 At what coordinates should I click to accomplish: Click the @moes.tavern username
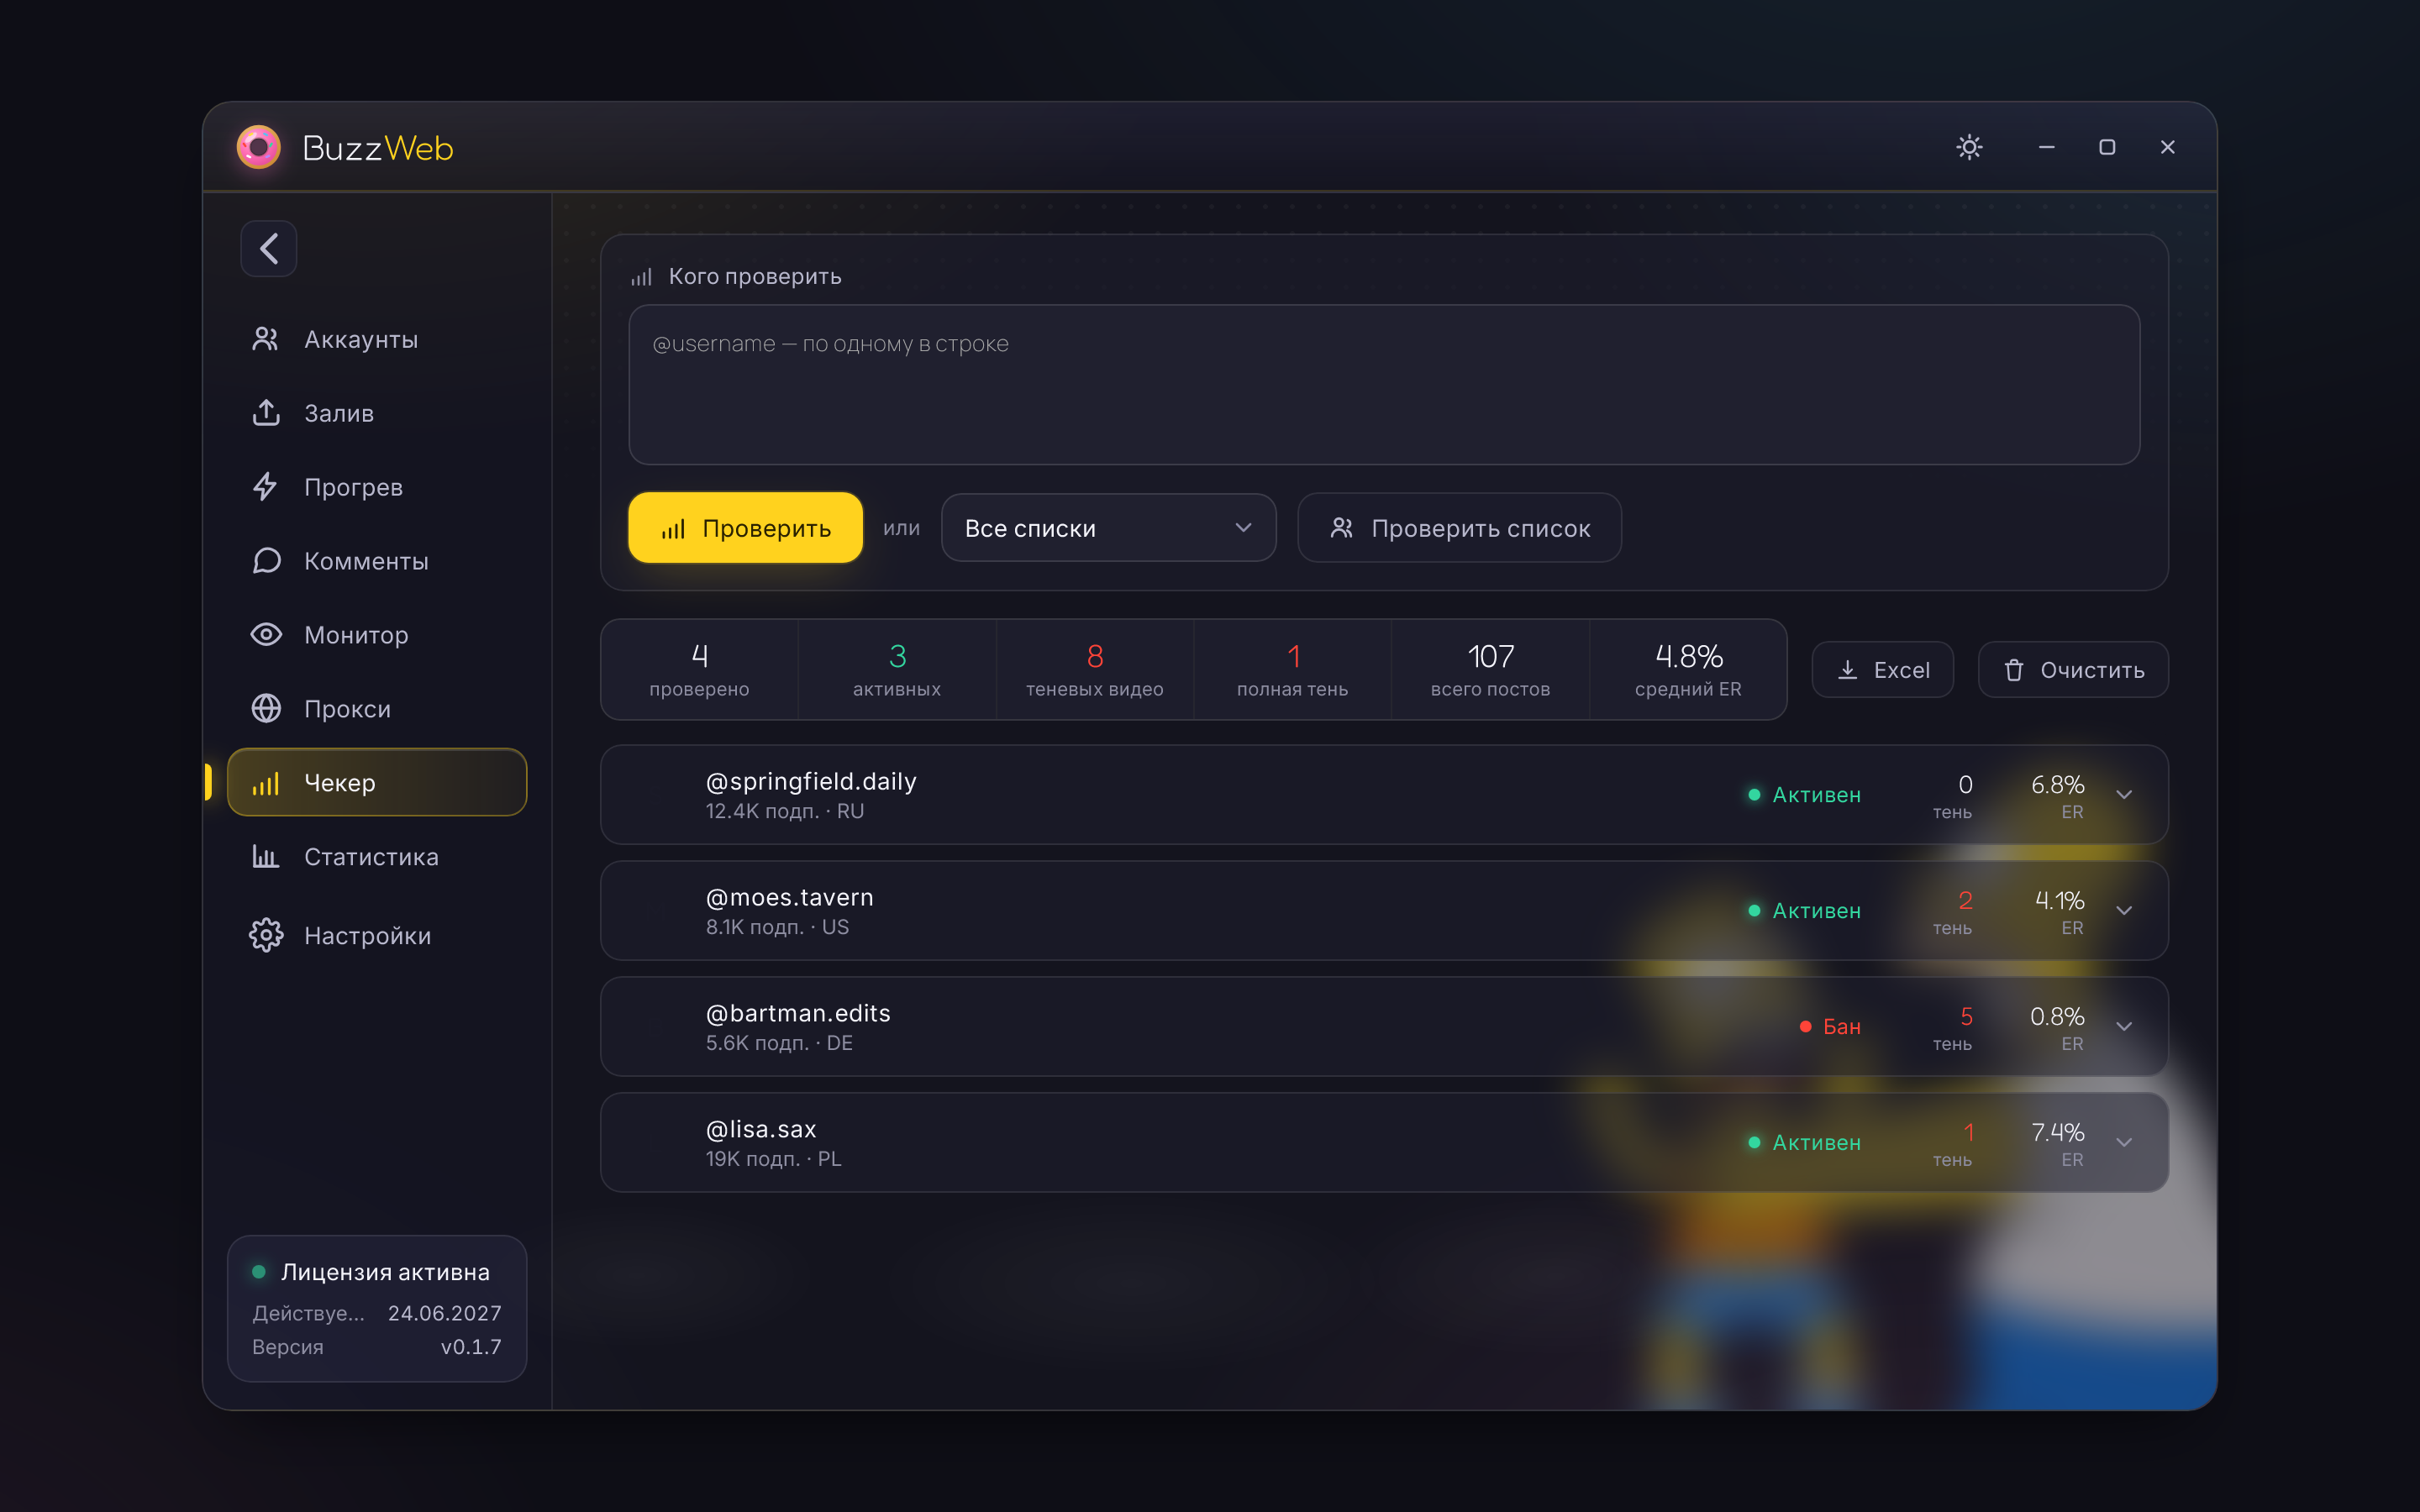coord(789,897)
